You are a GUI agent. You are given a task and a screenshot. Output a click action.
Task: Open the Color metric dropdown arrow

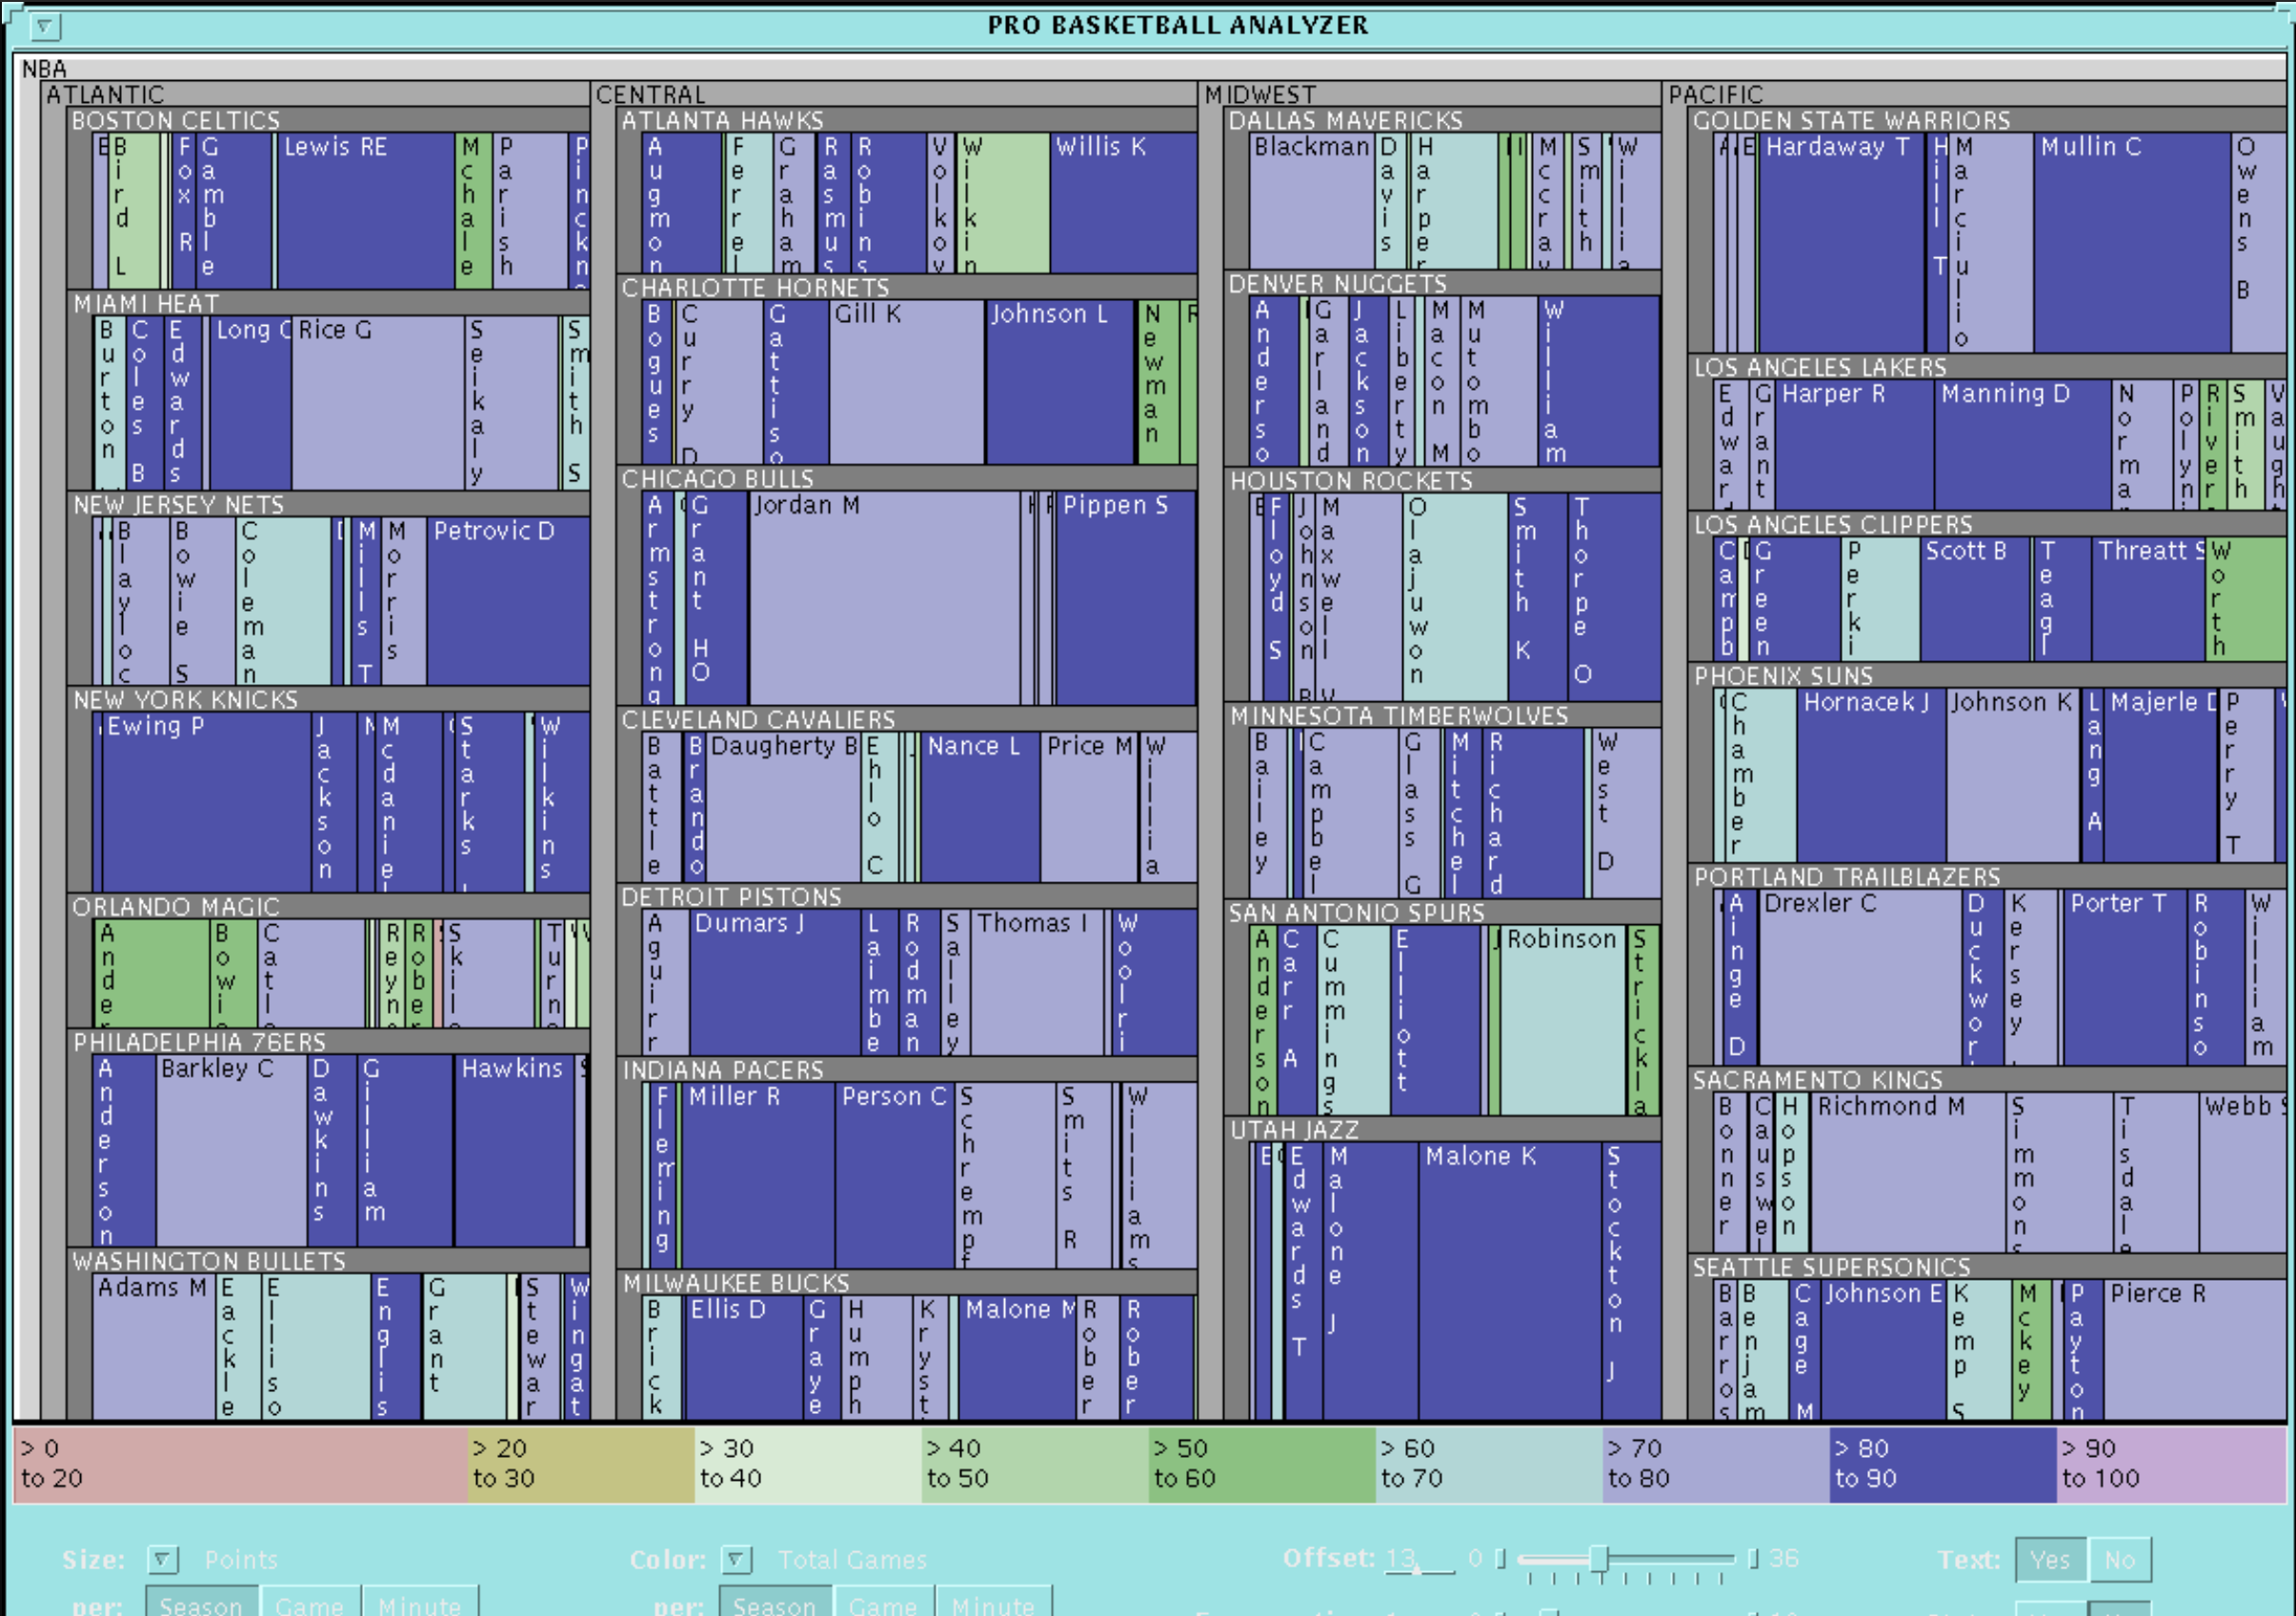coord(737,1559)
